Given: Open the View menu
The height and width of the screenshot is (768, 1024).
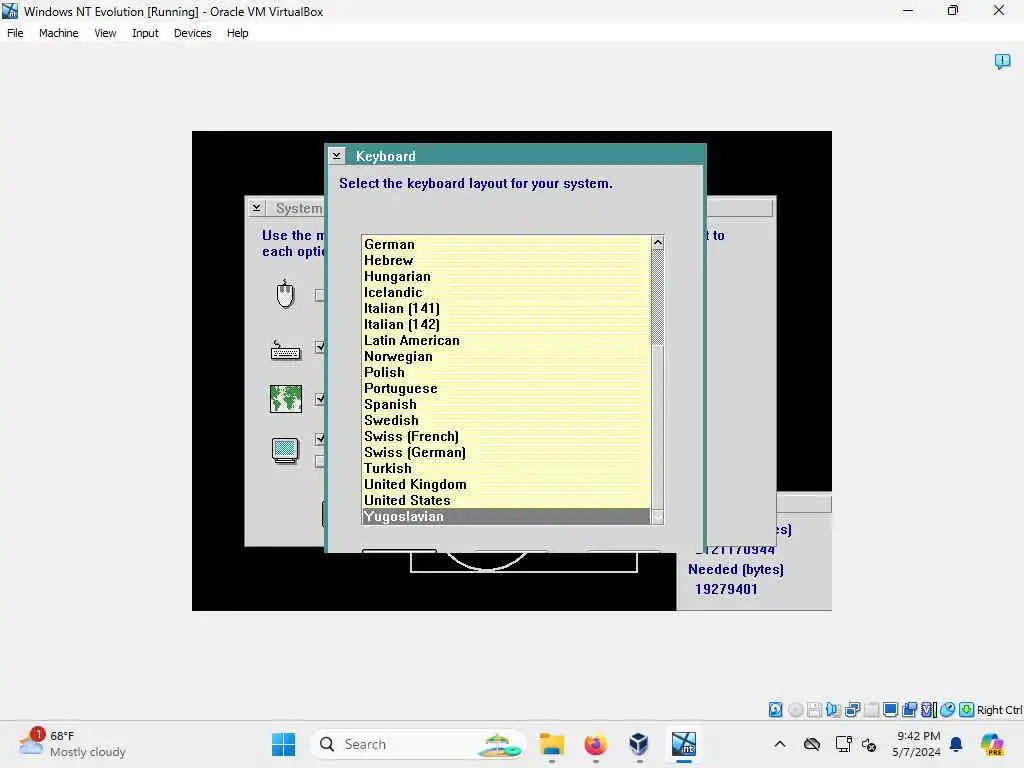Looking at the screenshot, I should pos(105,33).
